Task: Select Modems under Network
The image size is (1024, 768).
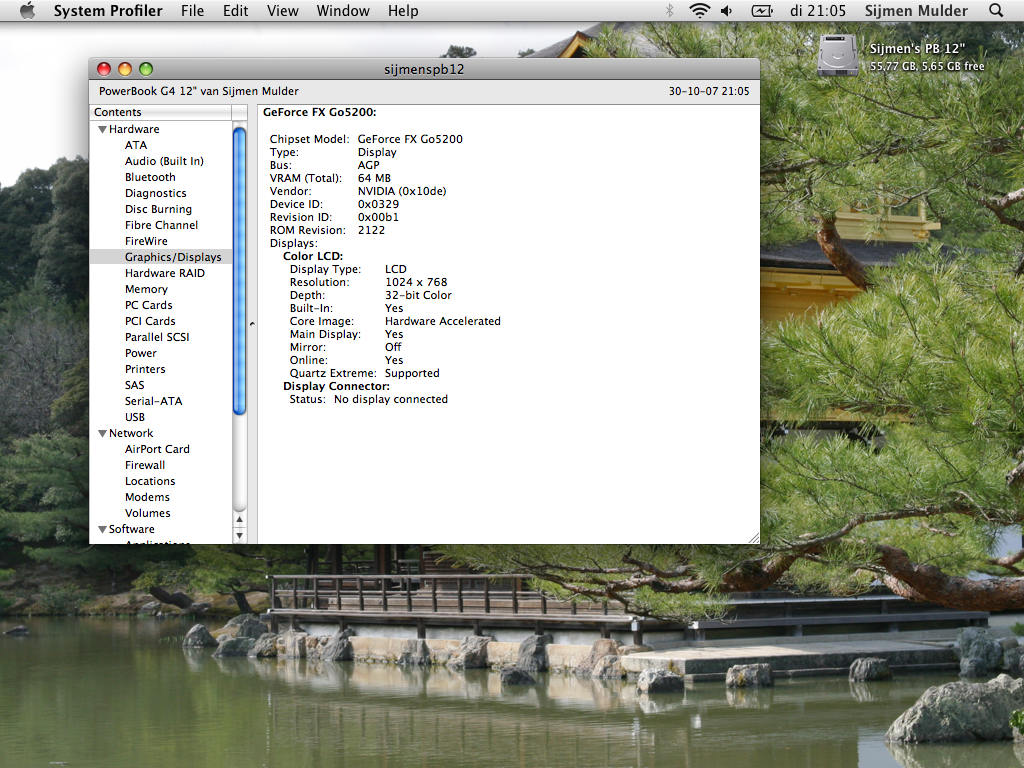Action: tap(148, 497)
